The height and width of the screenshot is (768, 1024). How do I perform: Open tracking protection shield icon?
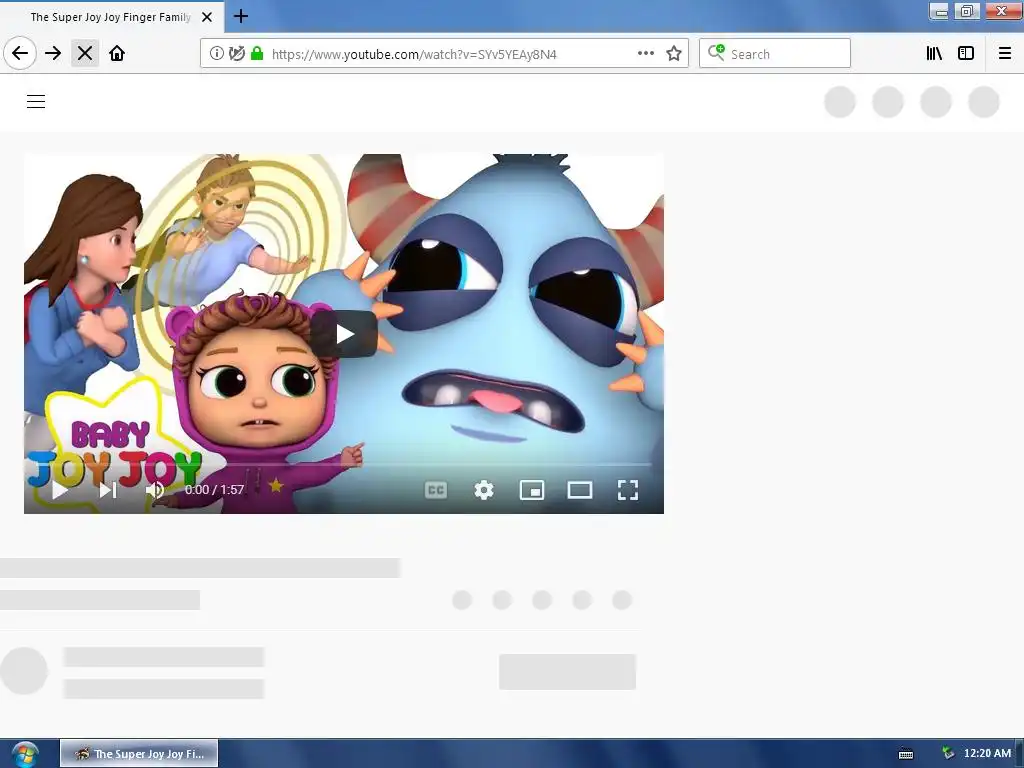(236, 54)
